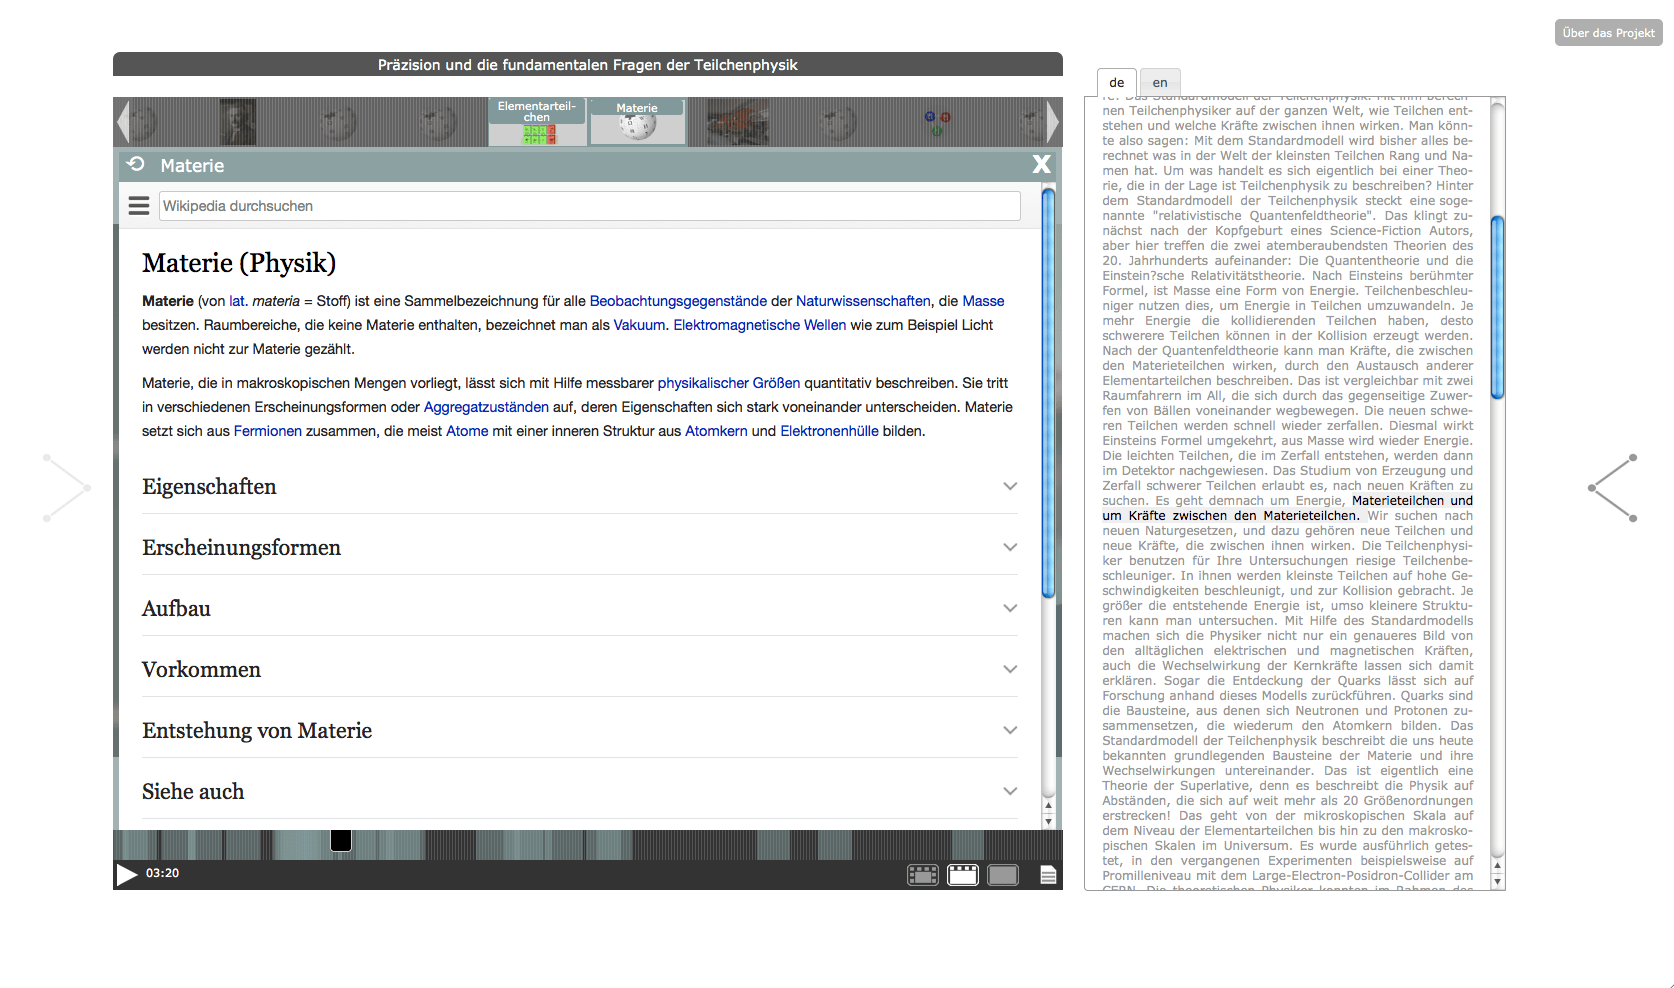This screenshot has height=988, width=1674.
Task: Select the de transcript language tab
Action: (x=1116, y=83)
